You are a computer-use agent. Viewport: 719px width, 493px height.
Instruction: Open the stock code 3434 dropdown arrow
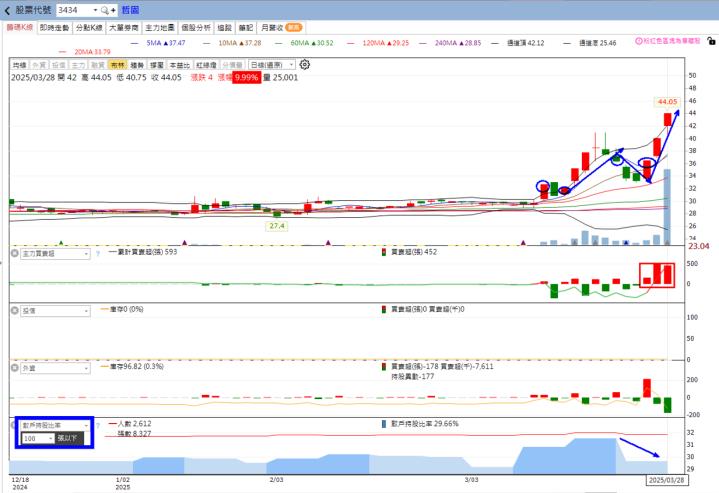tap(95, 10)
